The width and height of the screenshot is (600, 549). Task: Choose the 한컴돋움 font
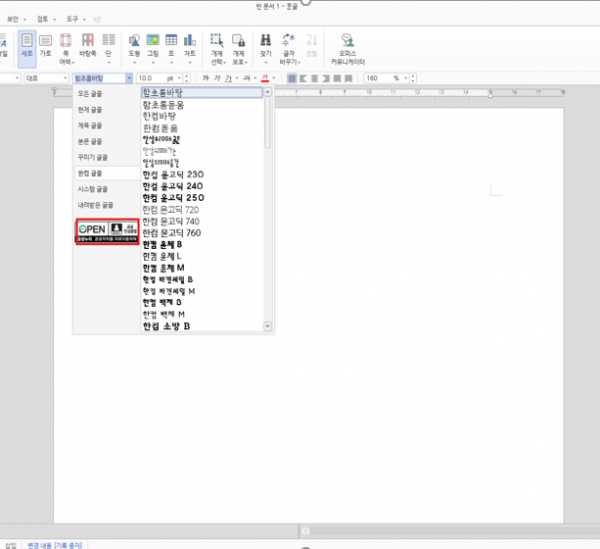(202, 128)
